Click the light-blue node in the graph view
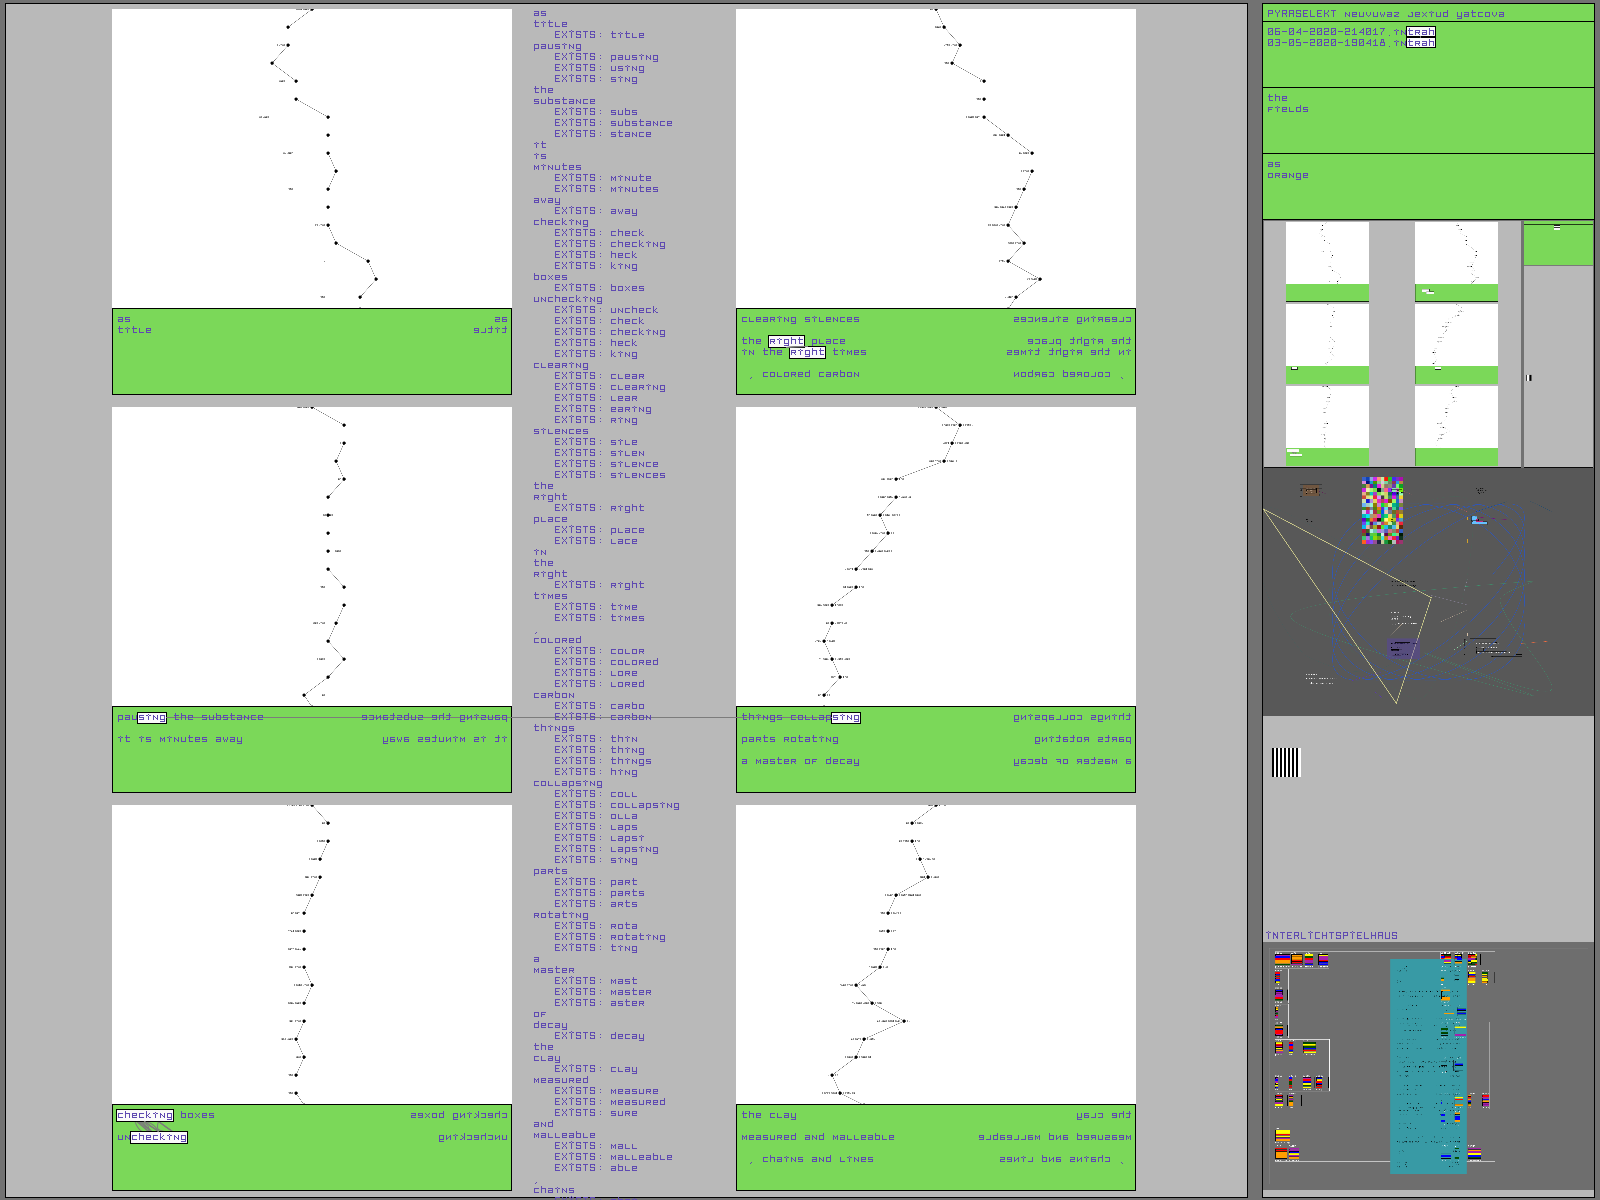Viewport: 1600px width, 1200px height. point(1478,520)
